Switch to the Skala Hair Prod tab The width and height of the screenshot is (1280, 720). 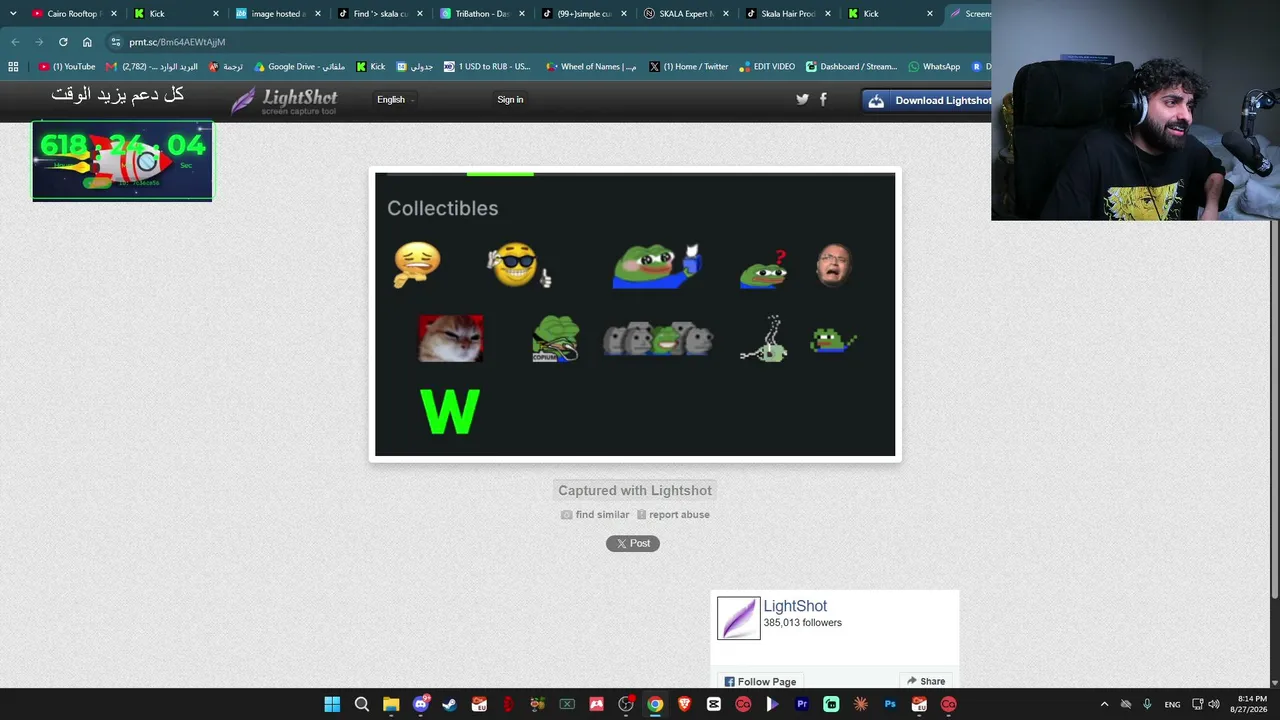tap(789, 14)
